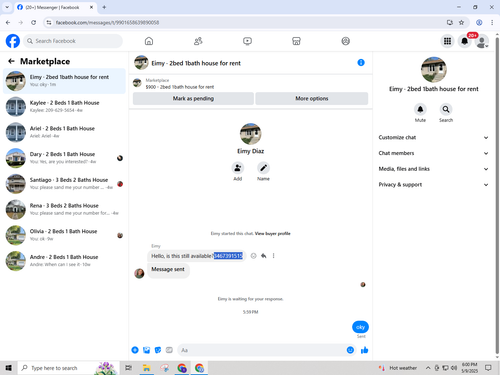Open the plus more actions icon in composer
The image size is (500, 375).
pyautogui.click(x=135, y=350)
